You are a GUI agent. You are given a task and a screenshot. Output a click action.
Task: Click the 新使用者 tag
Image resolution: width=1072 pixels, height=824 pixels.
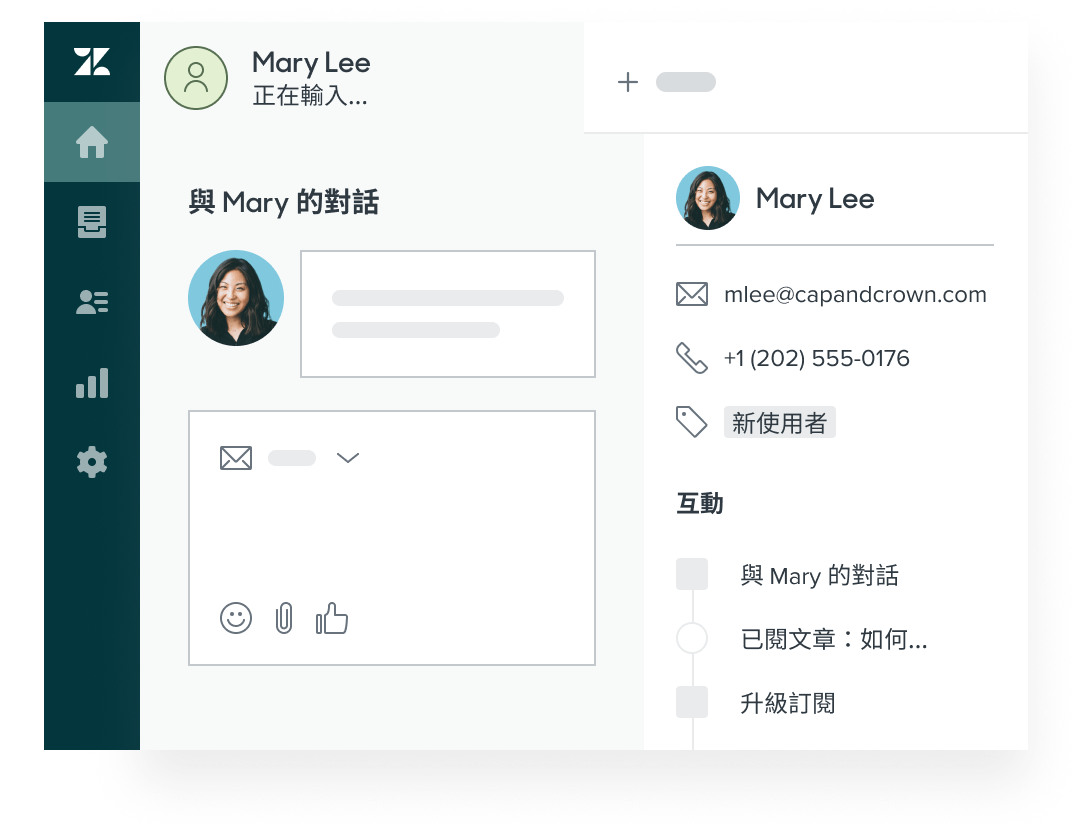(779, 423)
